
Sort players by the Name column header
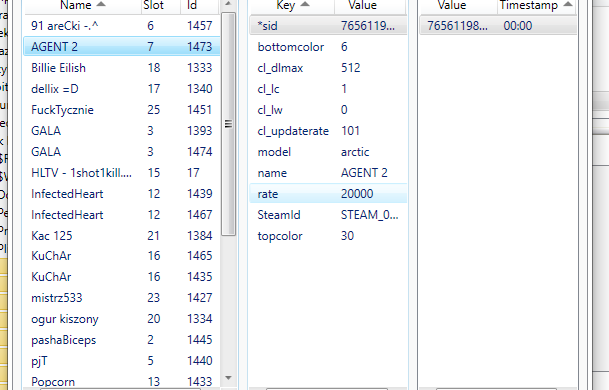[82, 5]
